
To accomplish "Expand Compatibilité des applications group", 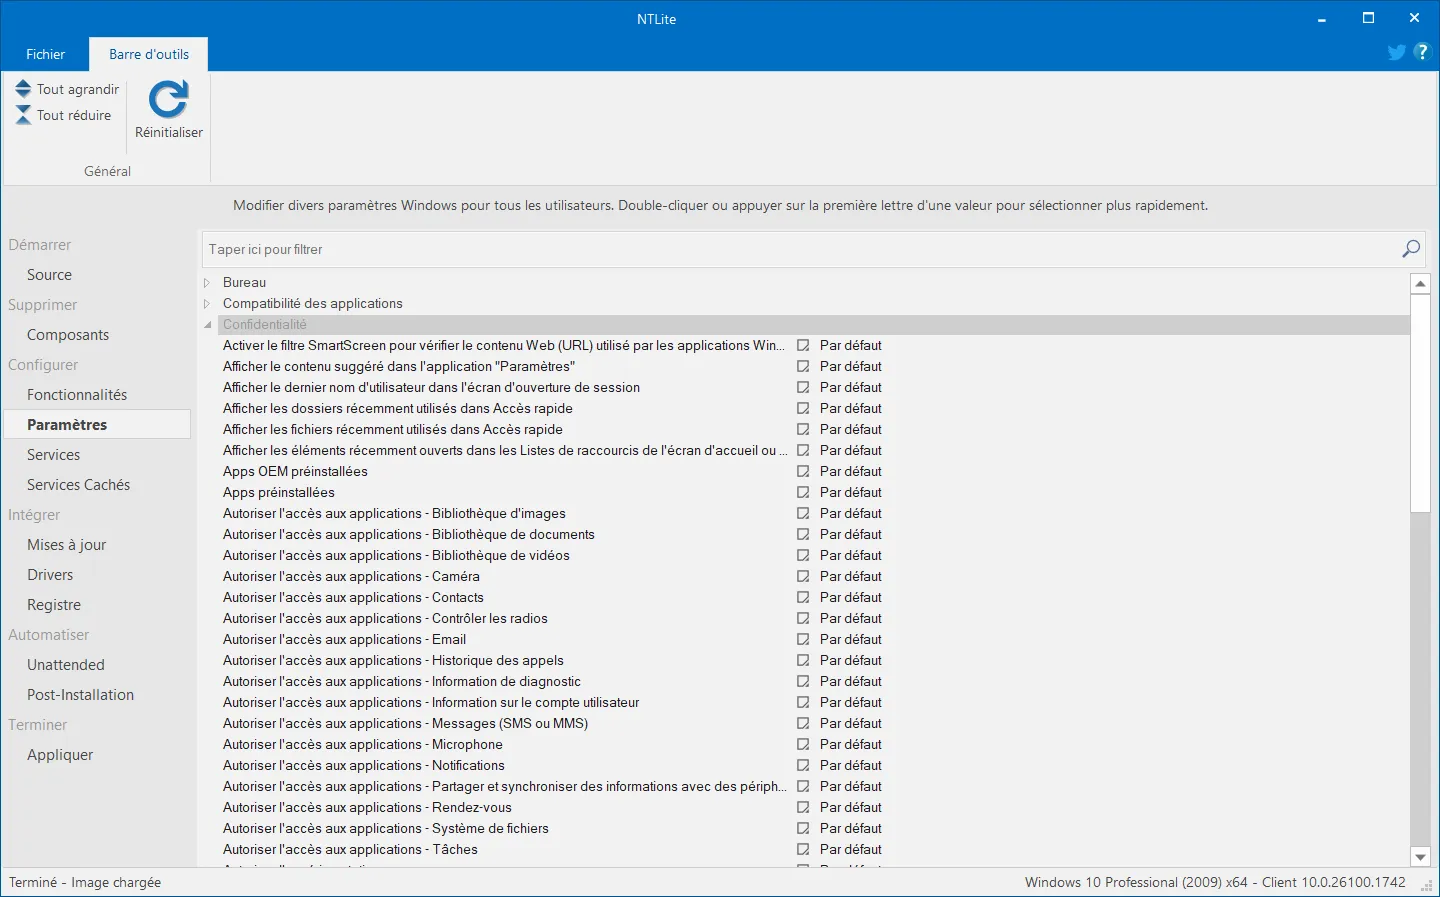I will click(x=207, y=304).
